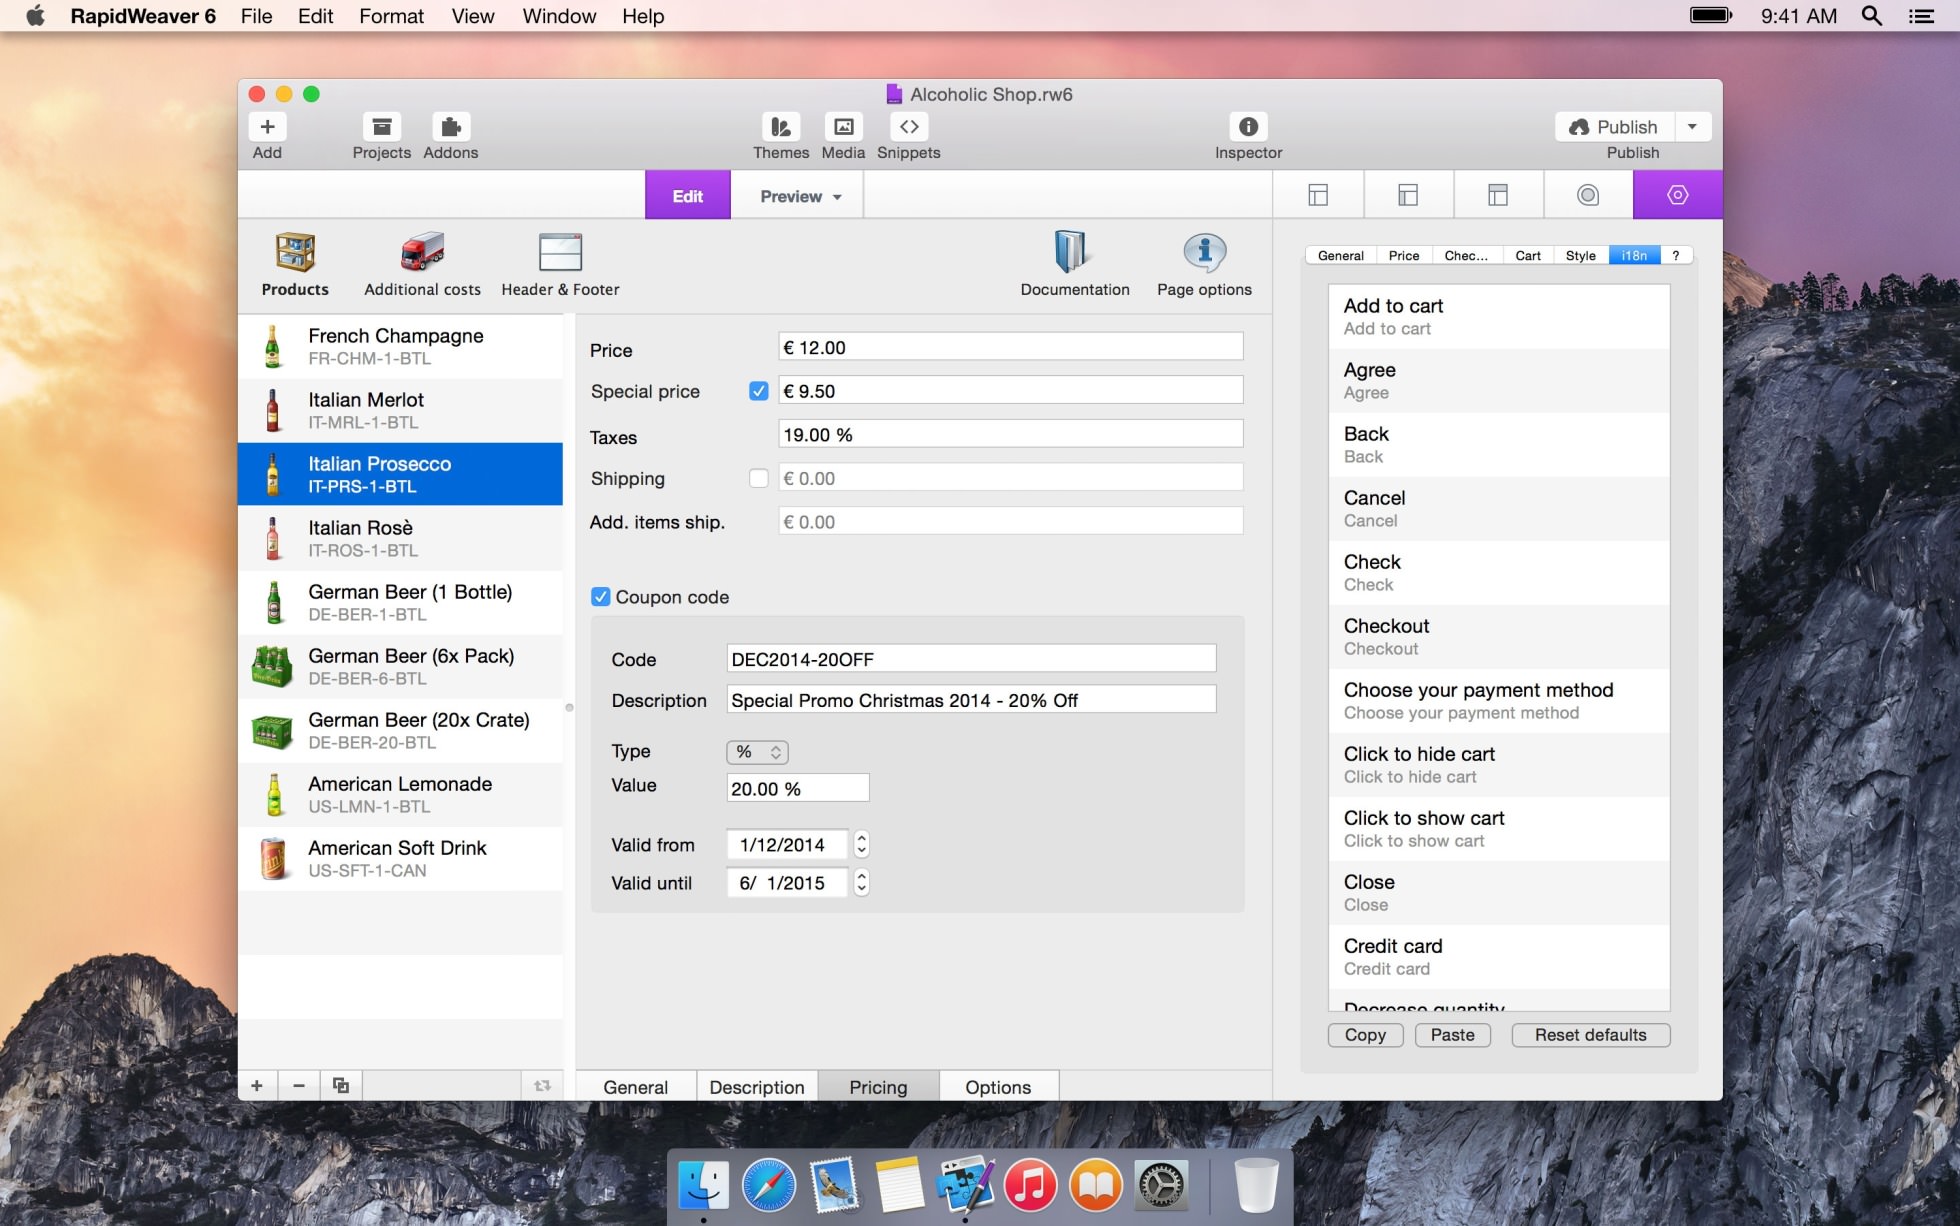The height and width of the screenshot is (1226, 1960).
Task: Select German Beer (6x Pack) product
Action: pos(400,666)
